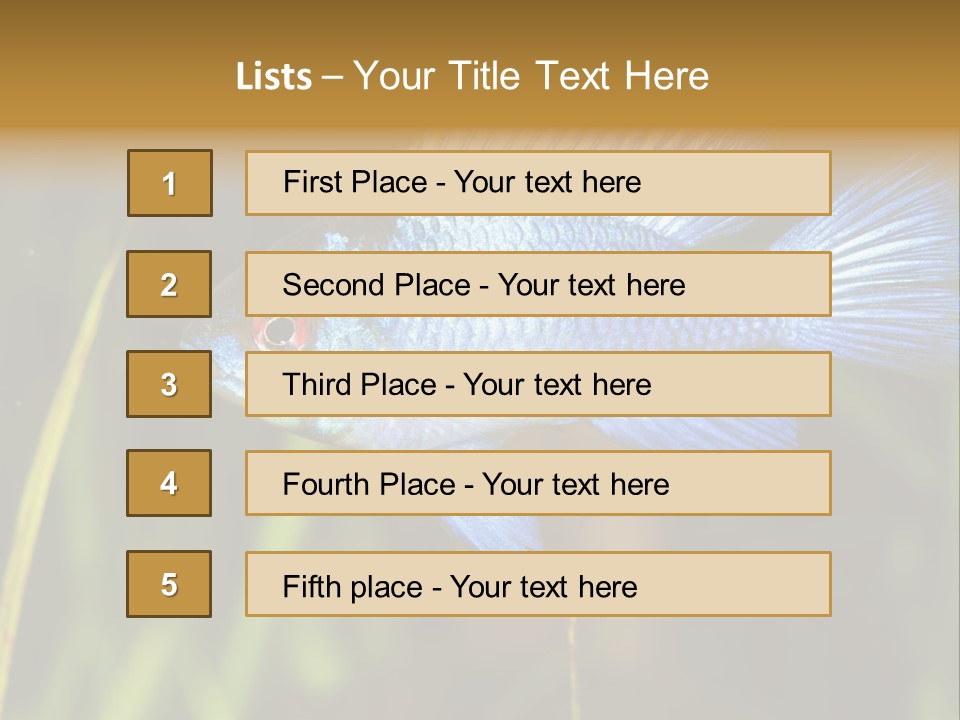Select the Third Place text bar
This screenshot has width=960, height=720.
538,384
